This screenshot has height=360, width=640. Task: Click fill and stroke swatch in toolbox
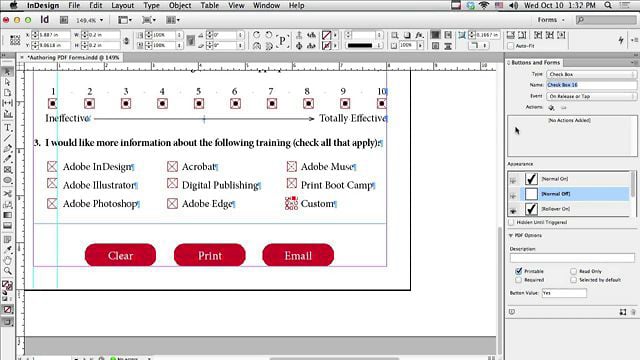[x=7, y=285]
